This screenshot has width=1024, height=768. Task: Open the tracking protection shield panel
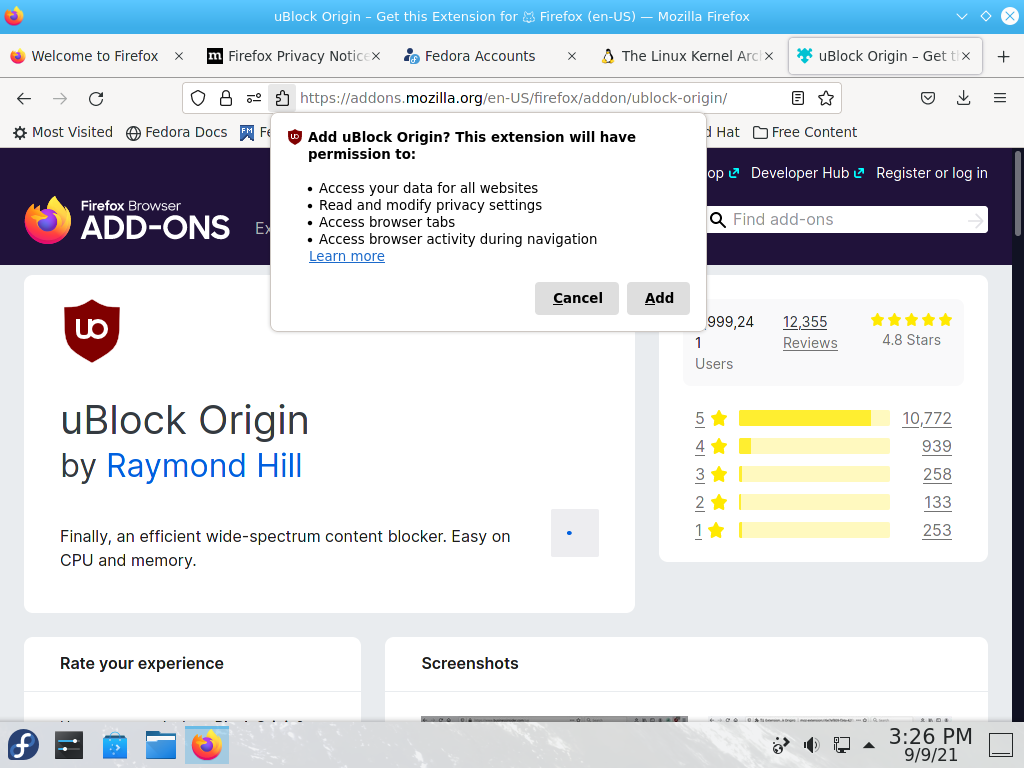click(x=198, y=99)
